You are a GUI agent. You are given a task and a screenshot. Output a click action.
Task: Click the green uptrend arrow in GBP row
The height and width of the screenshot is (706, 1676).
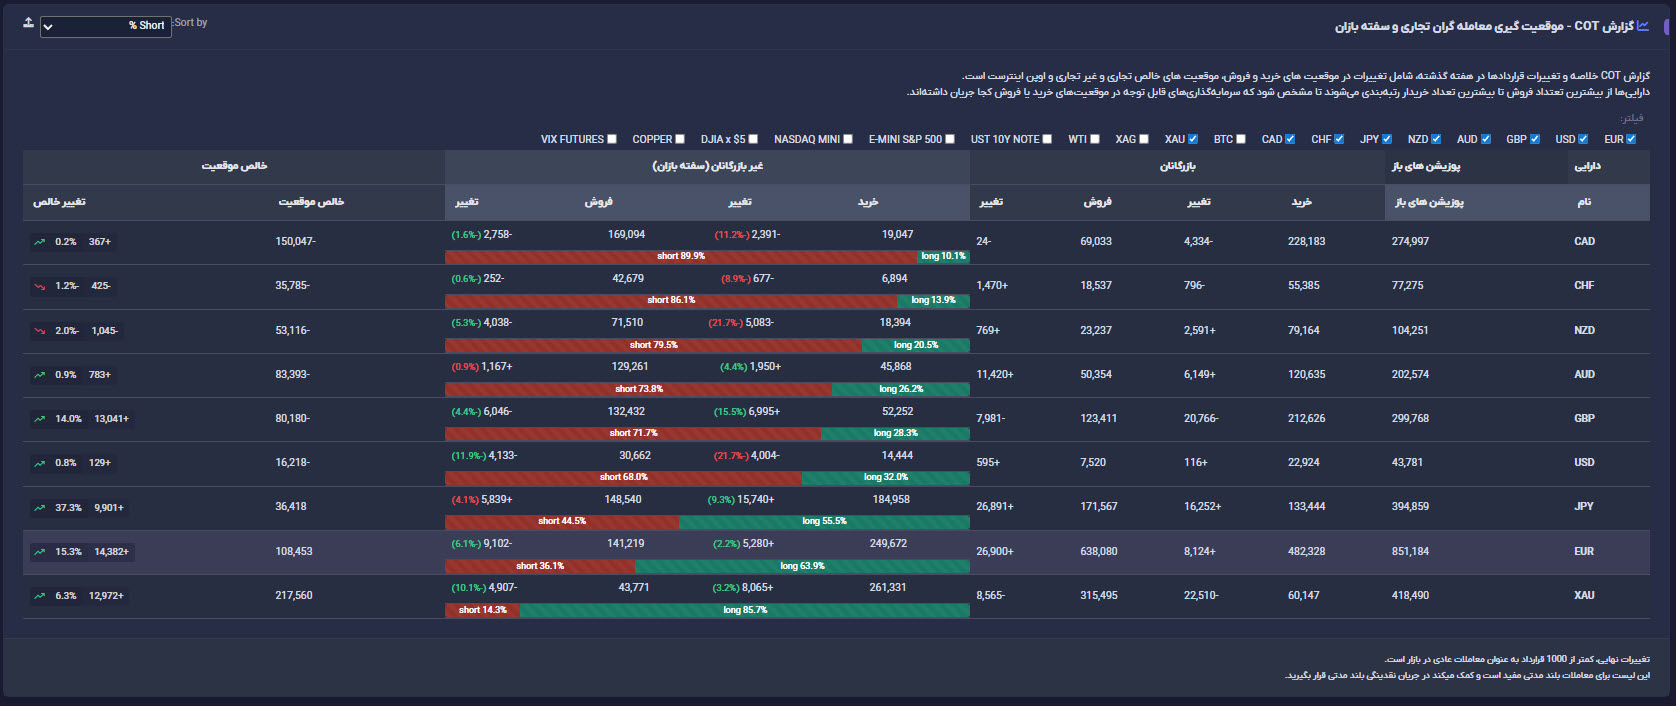click(39, 419)
